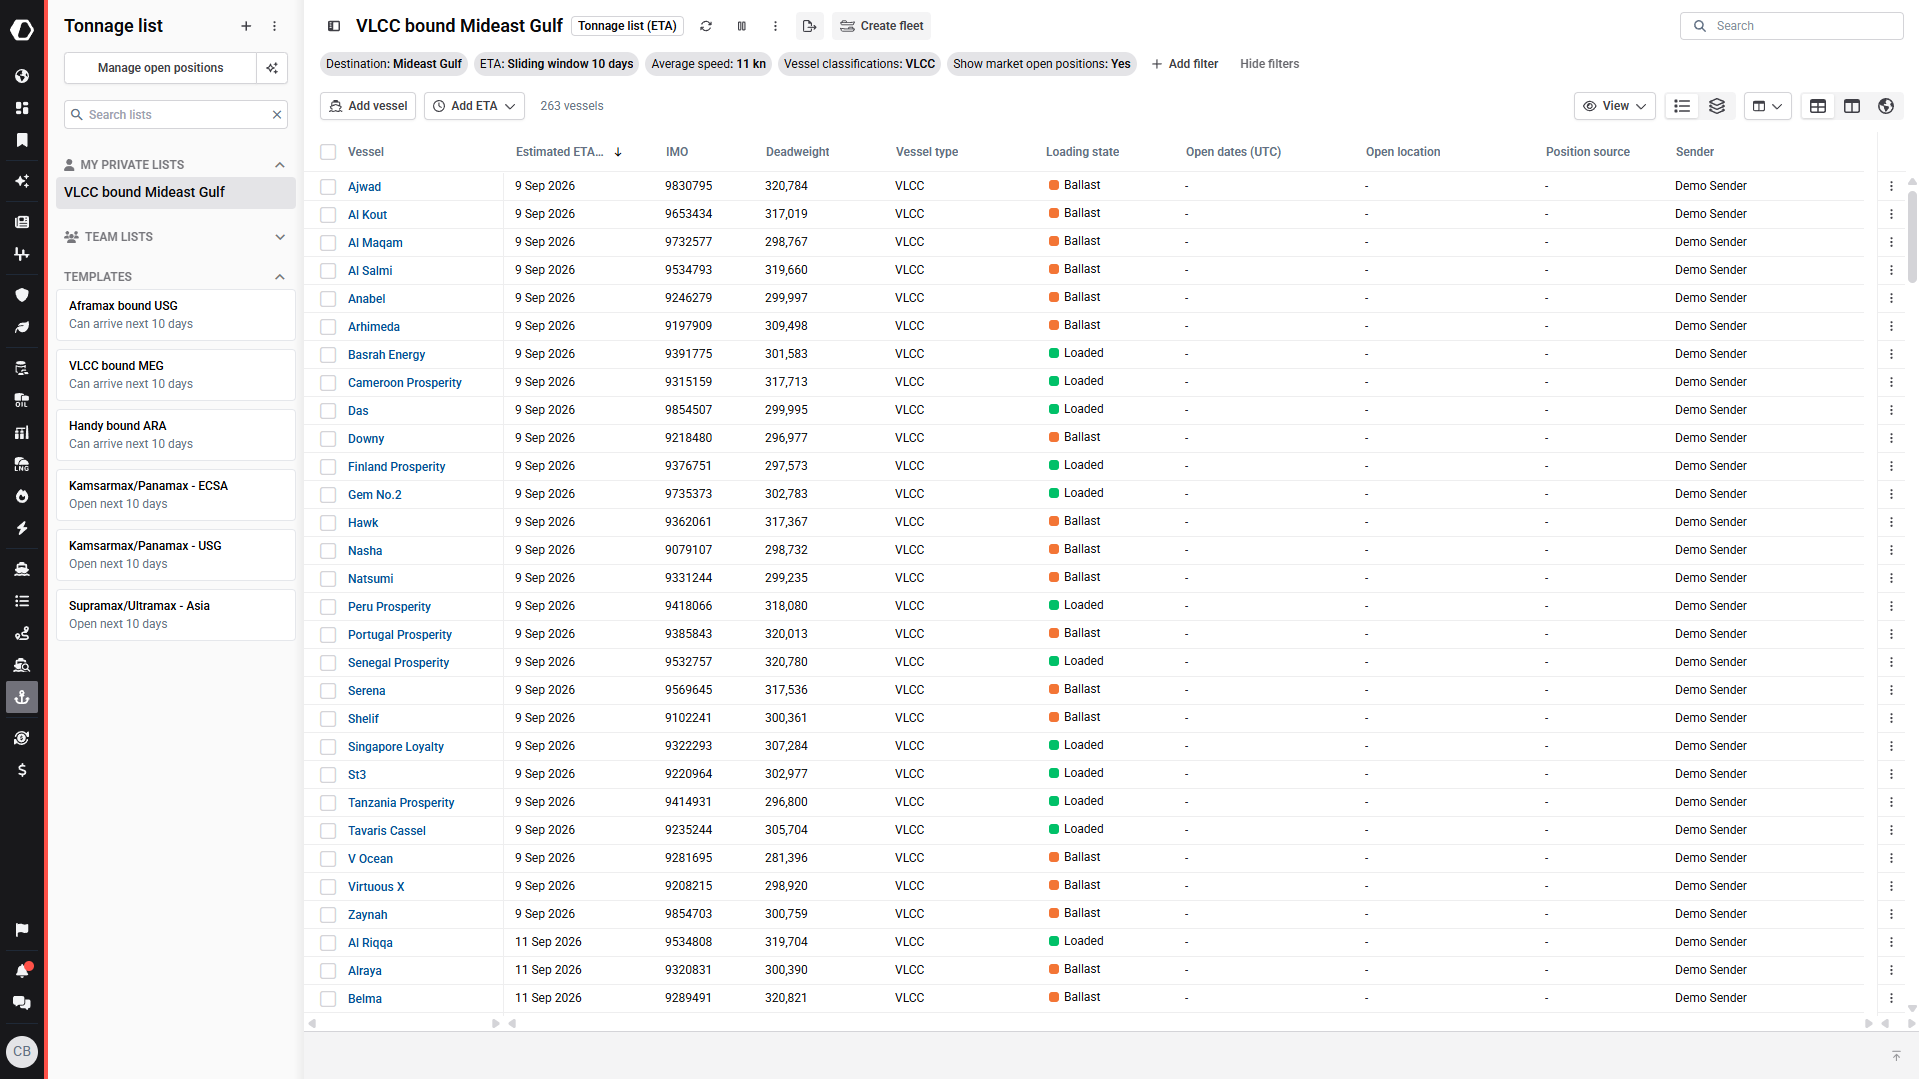Viewport: 1919px width, 1079px height.
Task: Select the Hawk vessel checkbox
Action: pyautogui.click(x=328, y=523)
